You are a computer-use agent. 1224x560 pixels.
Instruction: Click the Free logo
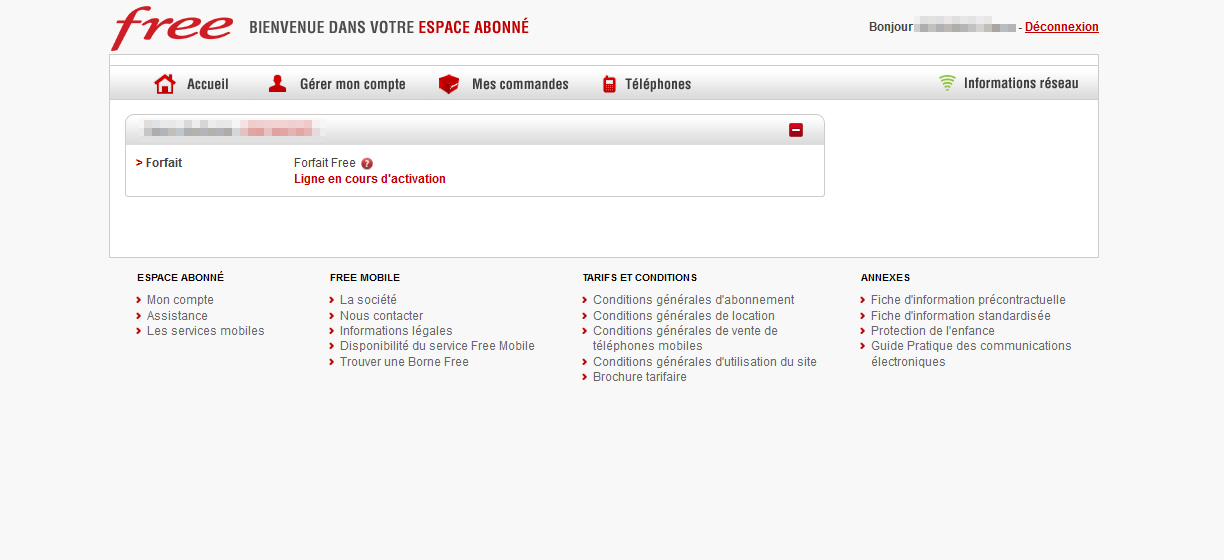[x=172, y=28]
